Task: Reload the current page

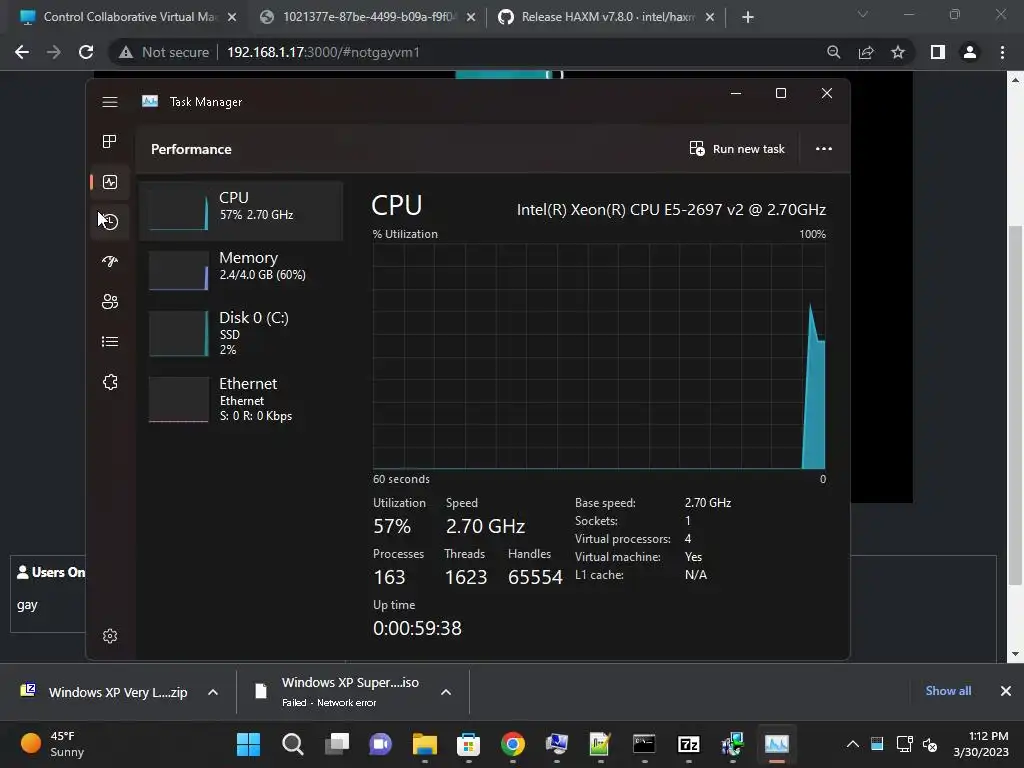Action: click(86, 52)
